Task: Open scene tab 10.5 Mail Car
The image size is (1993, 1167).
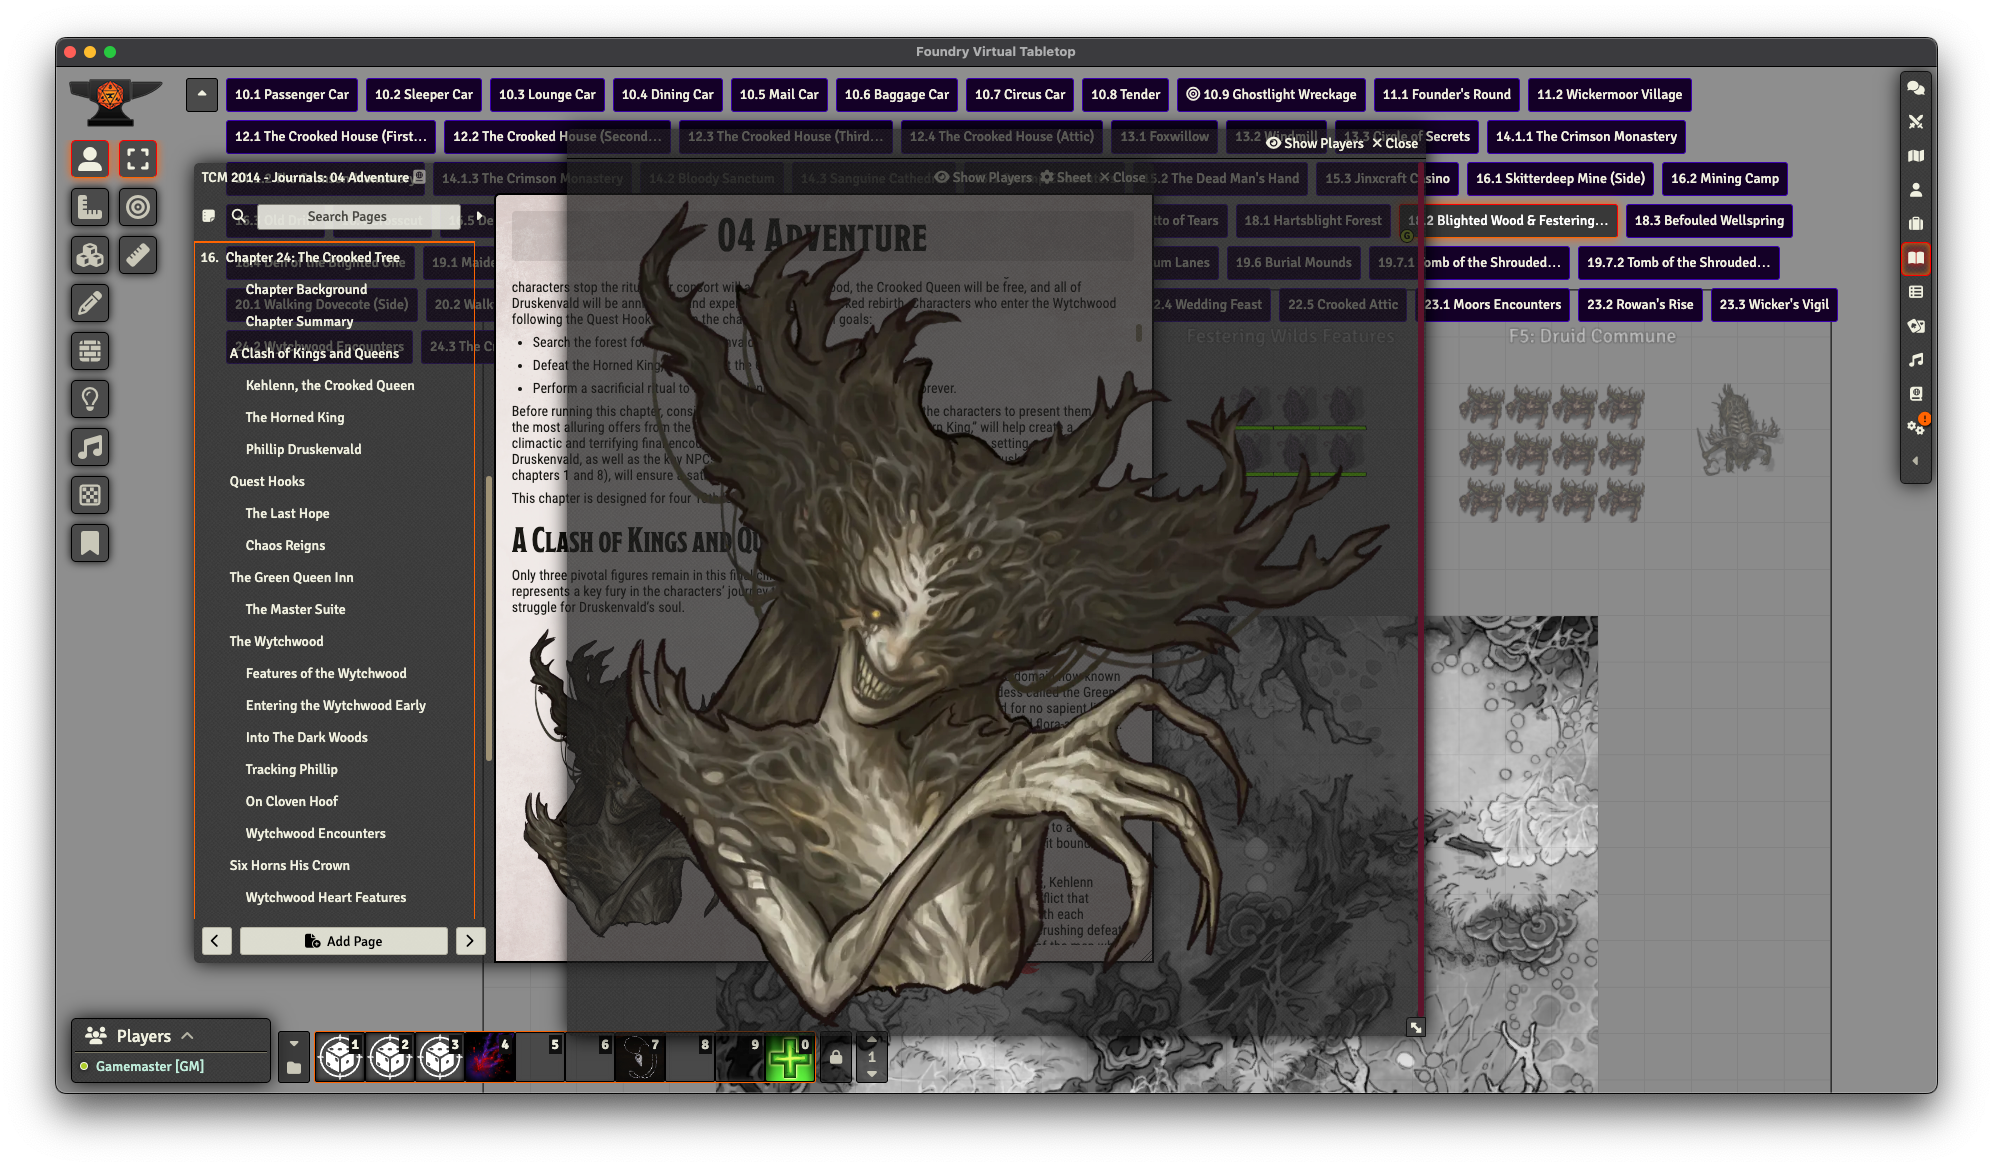Action: tap(778, 94)
